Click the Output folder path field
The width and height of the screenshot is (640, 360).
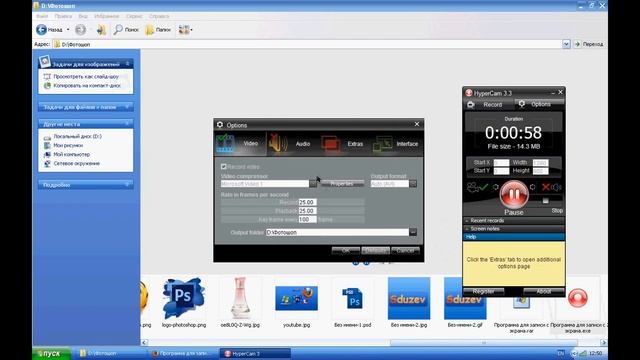(x=337, y=232)
